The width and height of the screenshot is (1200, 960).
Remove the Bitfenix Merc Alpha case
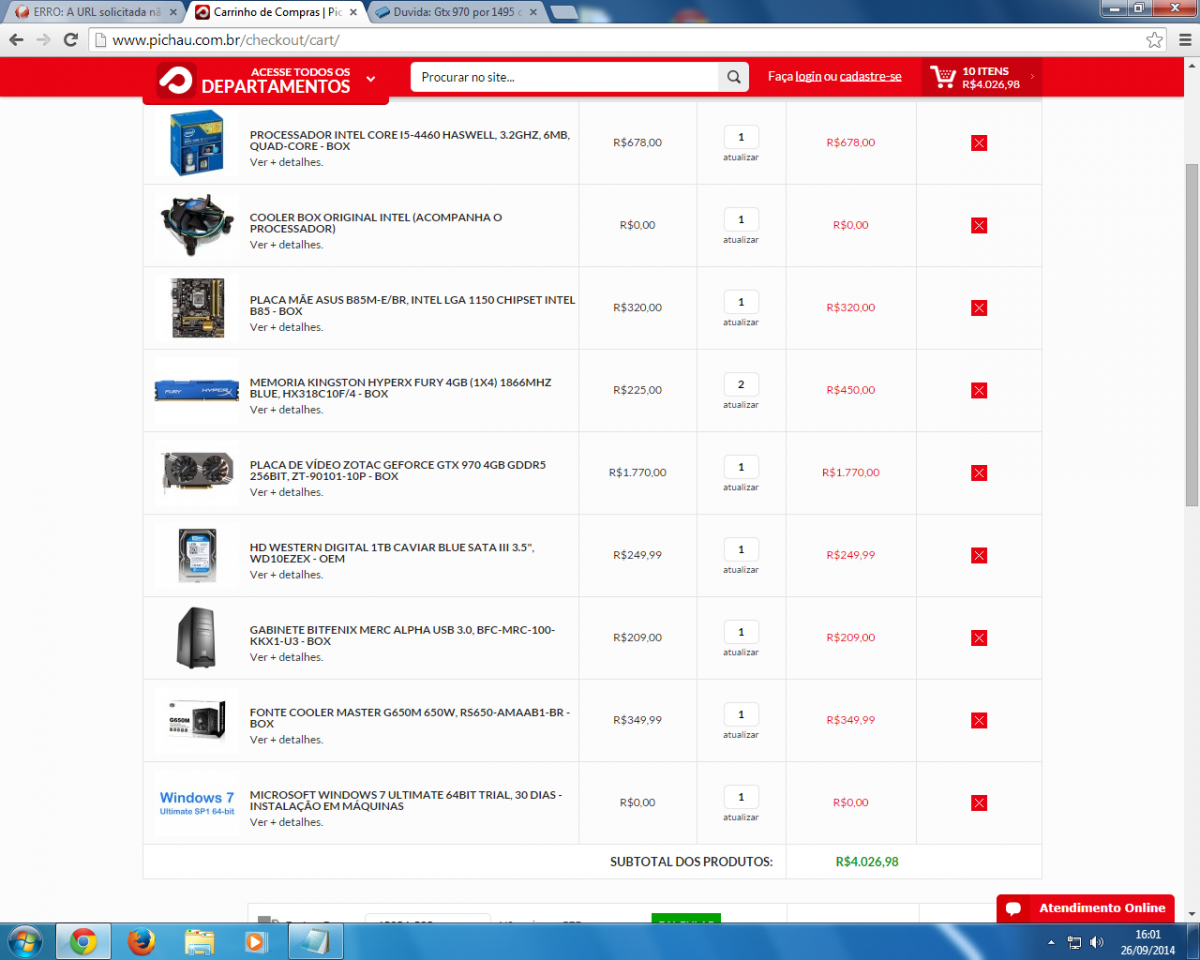[x=979, y=638]
